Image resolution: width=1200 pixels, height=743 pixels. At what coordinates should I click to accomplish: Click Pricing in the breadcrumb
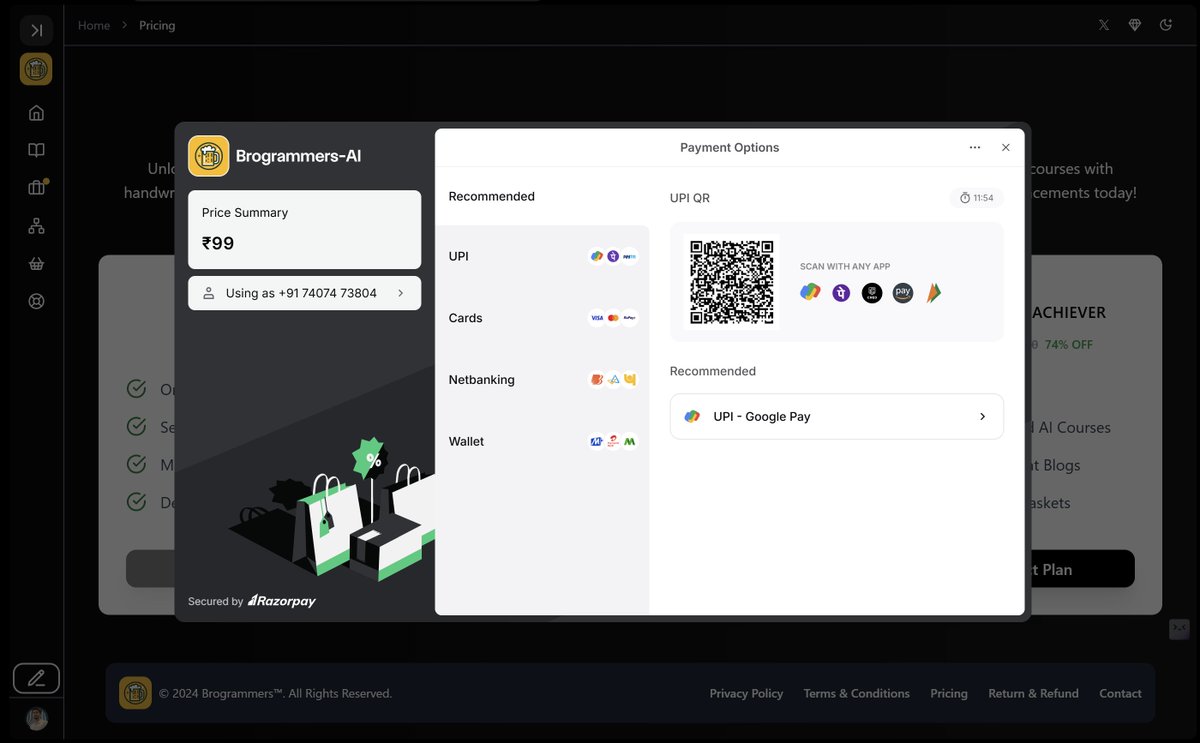pos(157,25)
